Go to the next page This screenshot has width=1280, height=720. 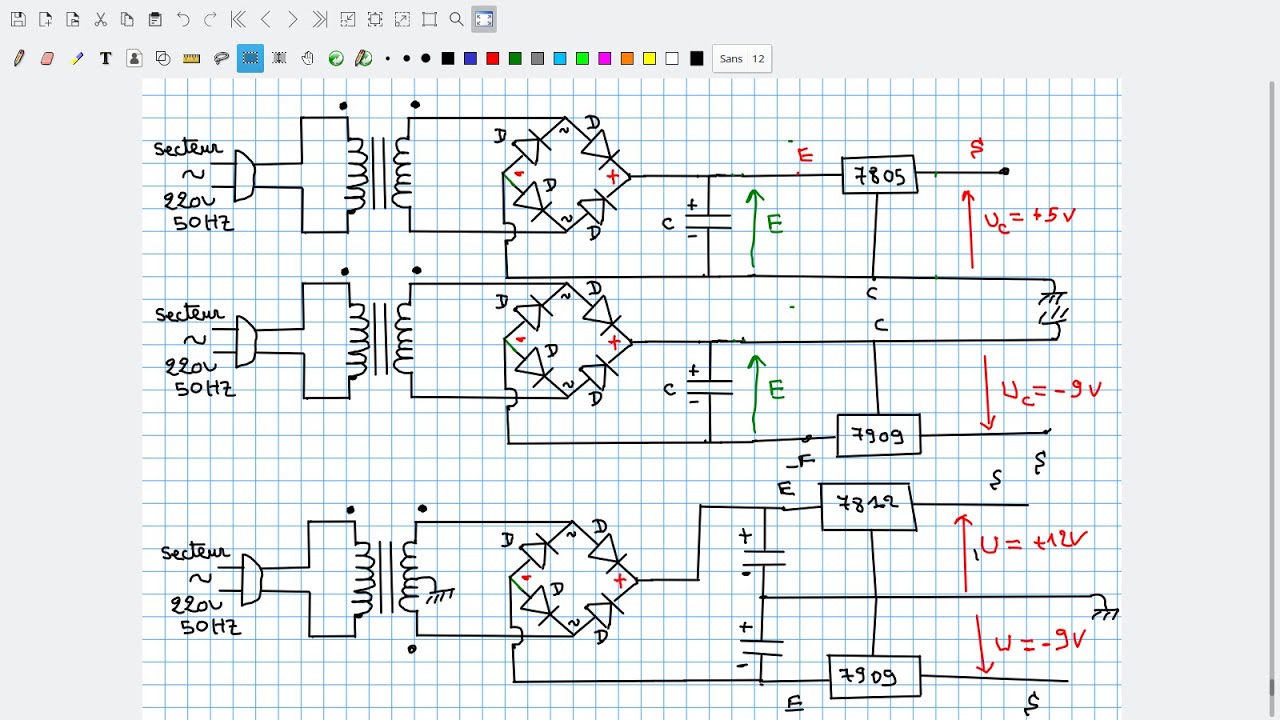coord(292,19)
